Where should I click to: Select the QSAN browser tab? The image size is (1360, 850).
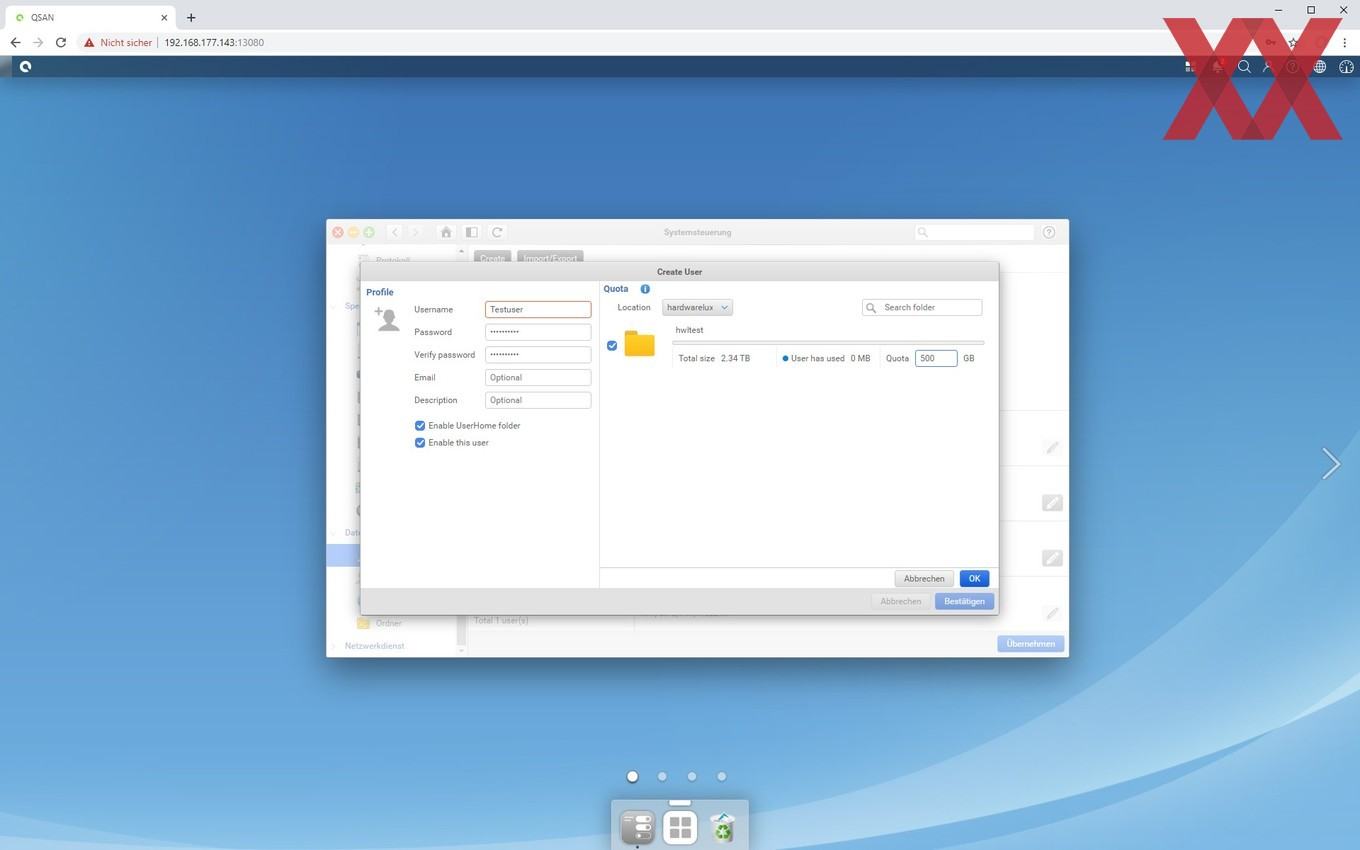click(x=90, y=17)
